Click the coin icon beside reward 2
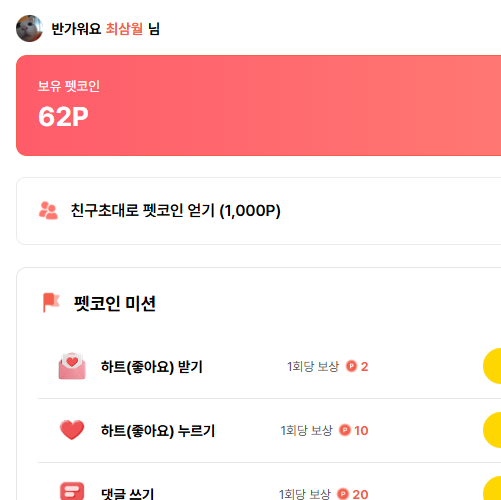 click(x=351, y=366)
